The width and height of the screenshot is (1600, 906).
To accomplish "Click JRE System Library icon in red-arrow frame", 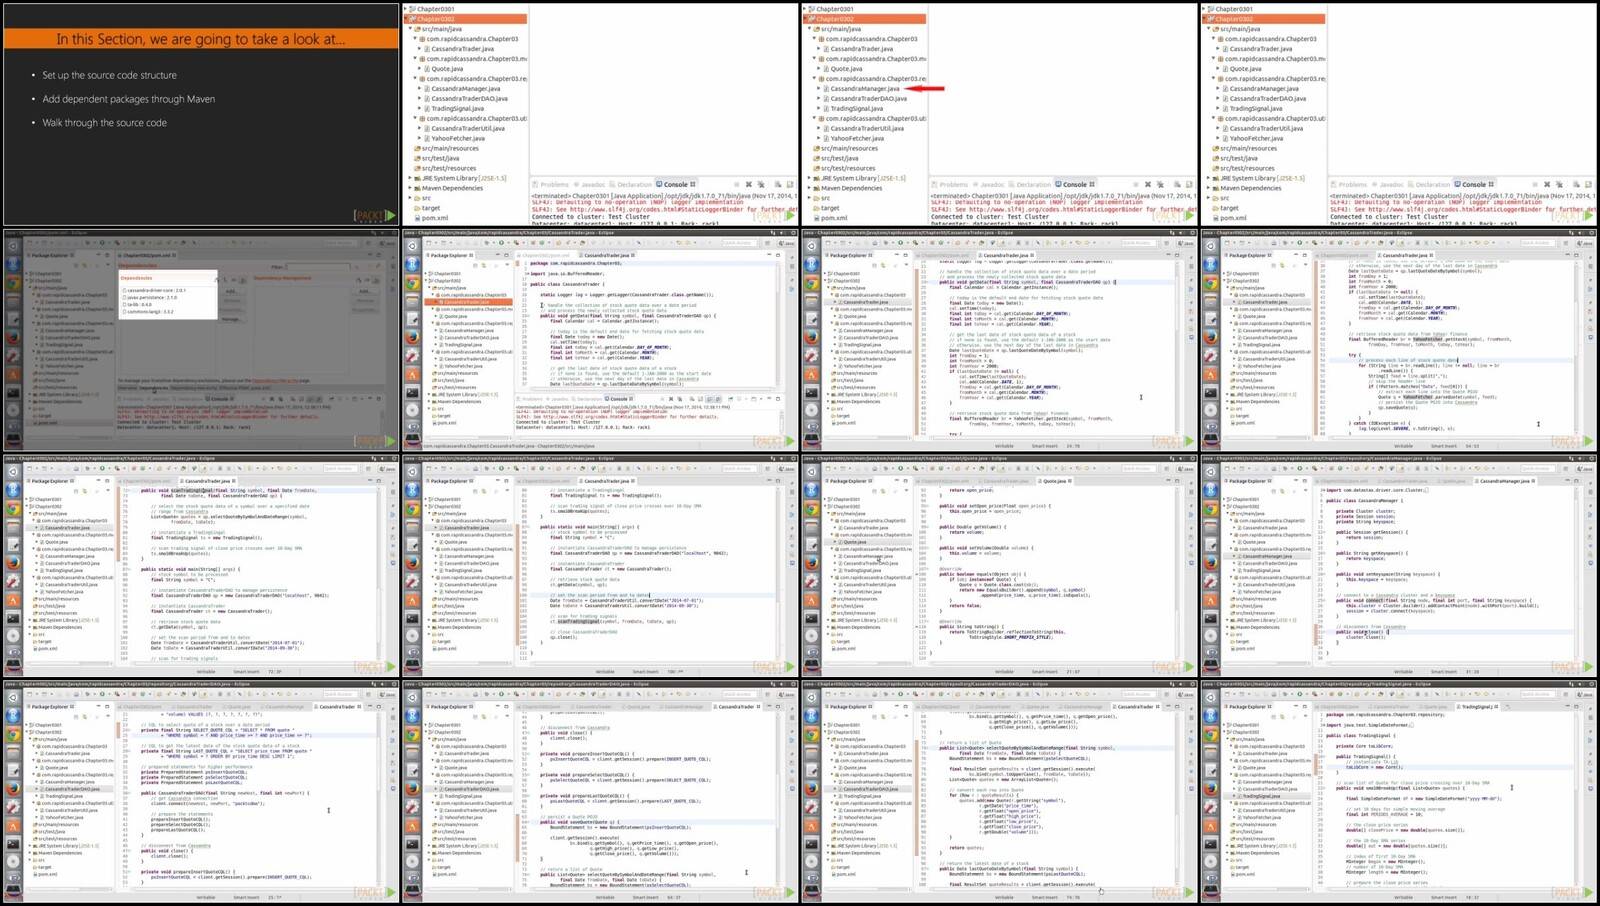I will 817,178.
